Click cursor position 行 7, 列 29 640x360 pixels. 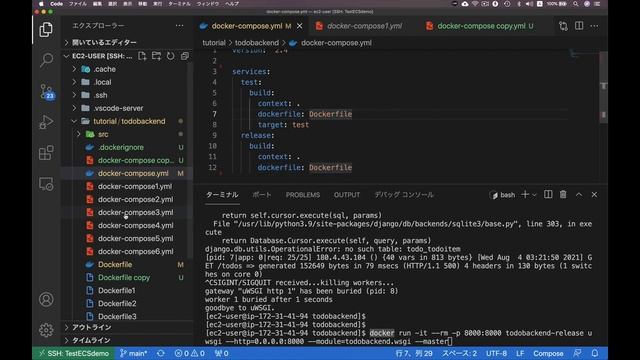pos(414,353)
